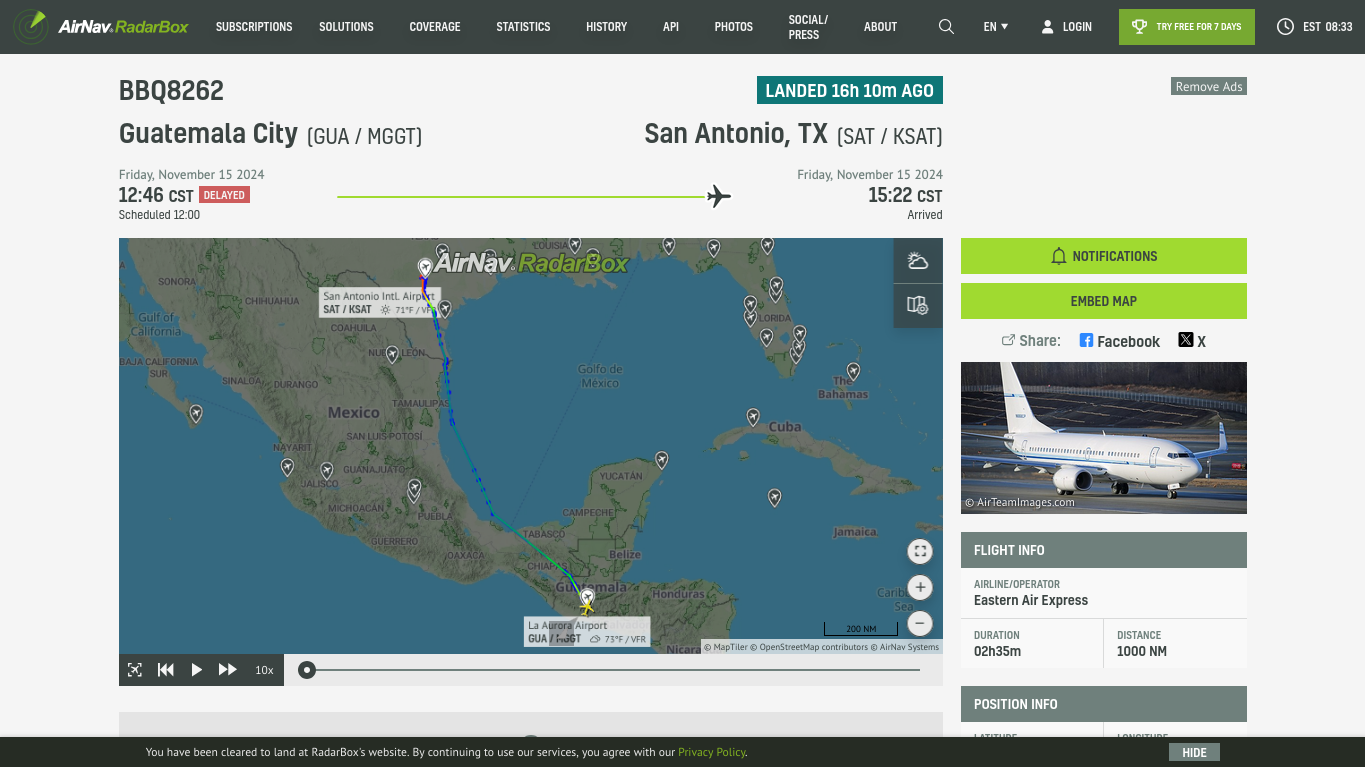
Task: Open the weather layer icon on map
Action: [917, 262]
